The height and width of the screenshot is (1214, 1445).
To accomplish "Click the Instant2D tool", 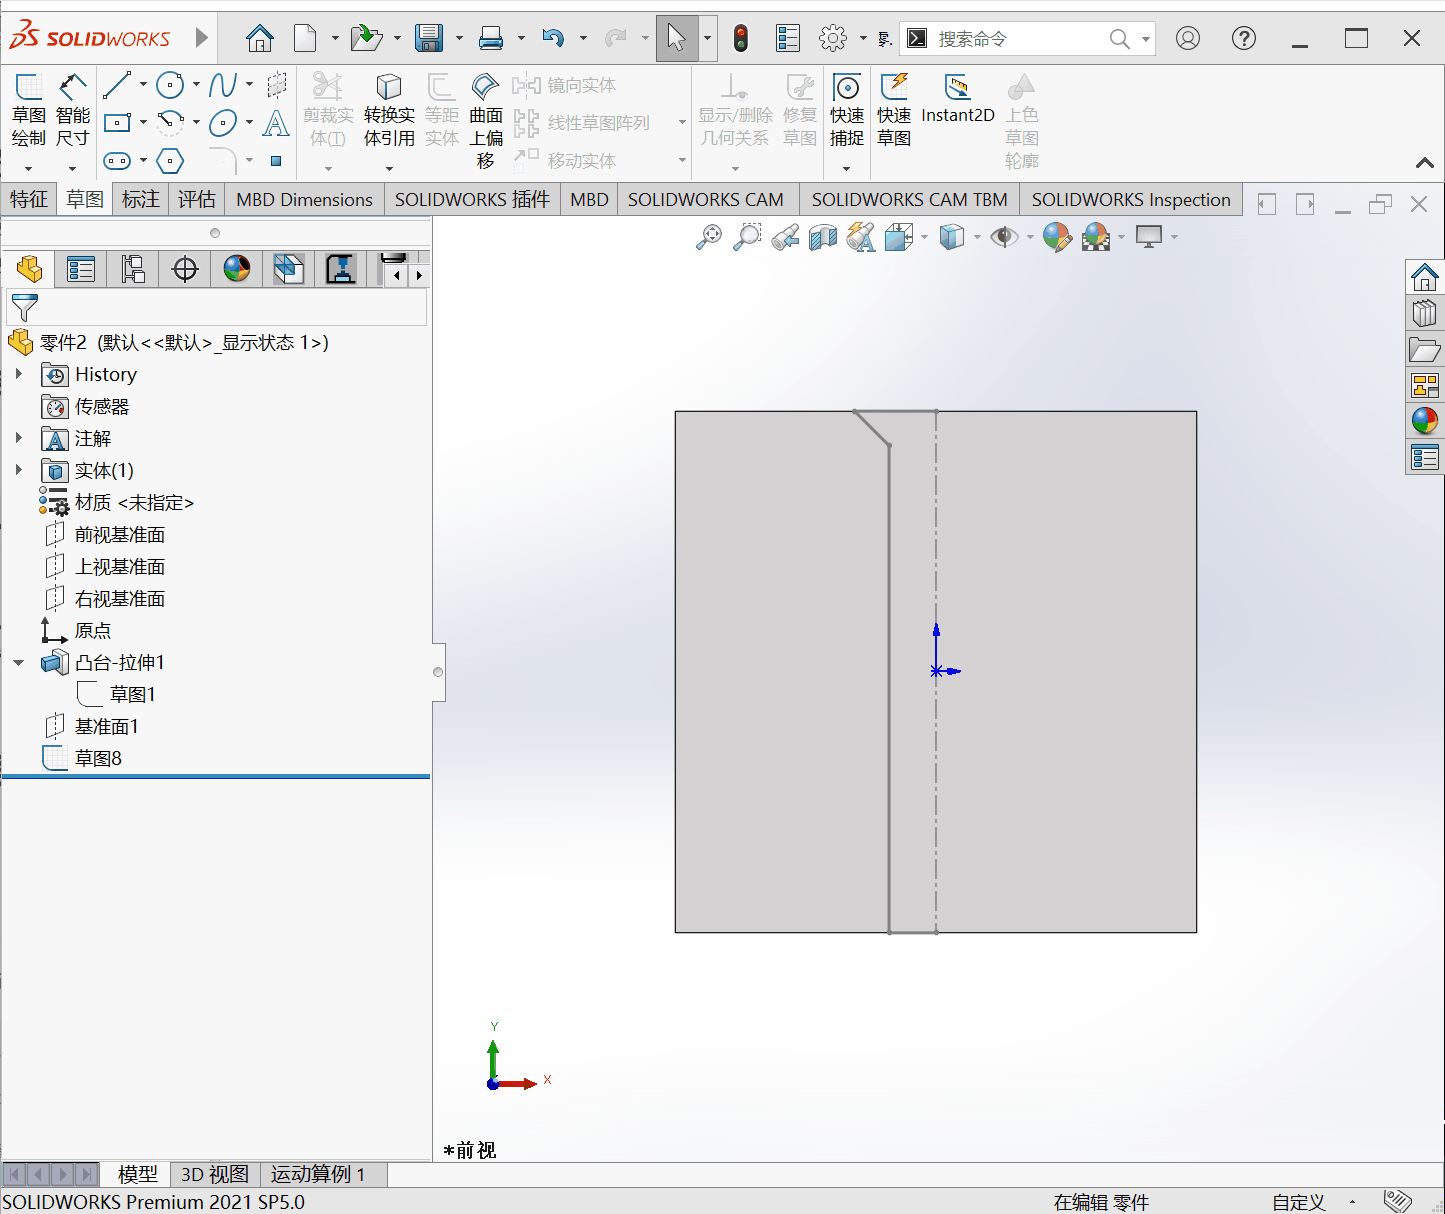I will [x=958, y=99].
